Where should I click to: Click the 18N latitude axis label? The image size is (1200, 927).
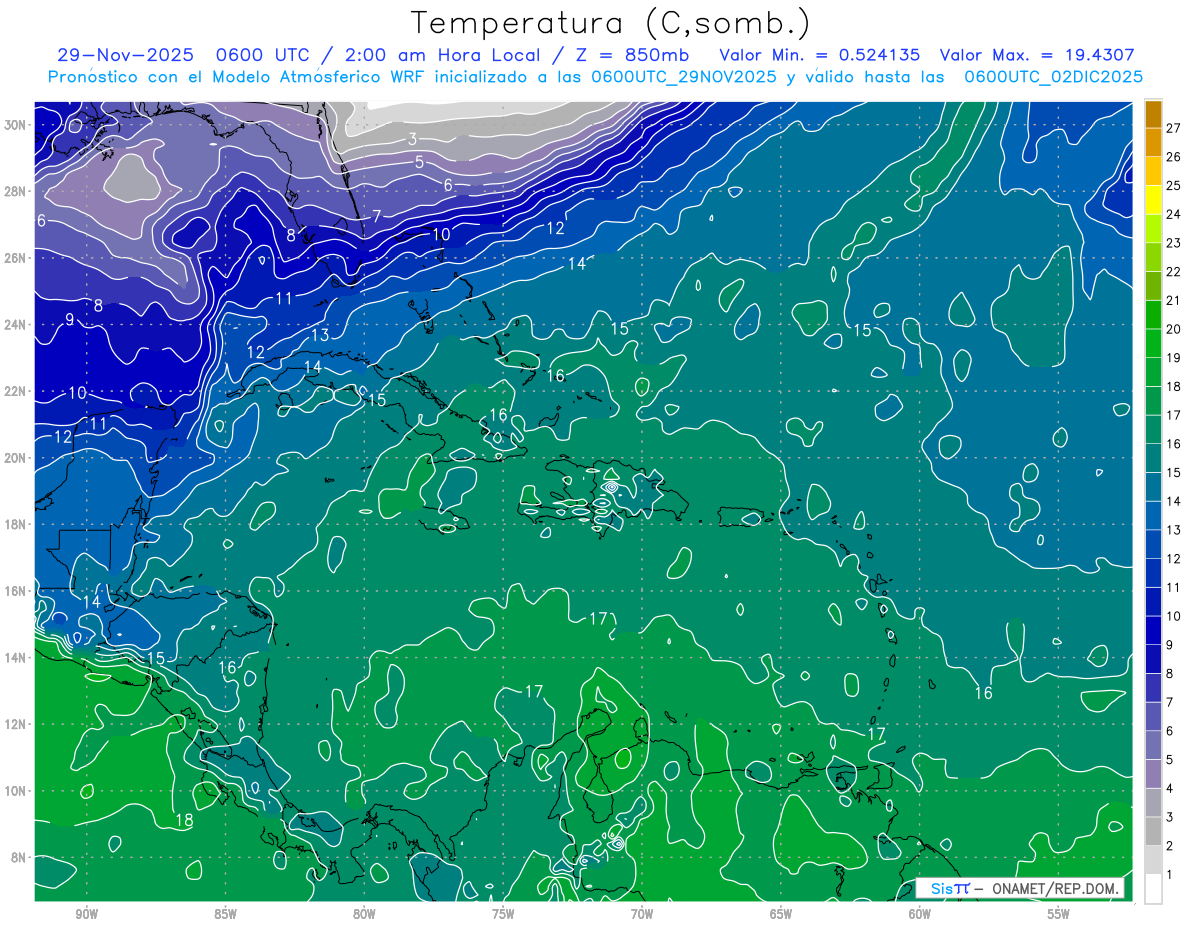(x=15, y=524)
